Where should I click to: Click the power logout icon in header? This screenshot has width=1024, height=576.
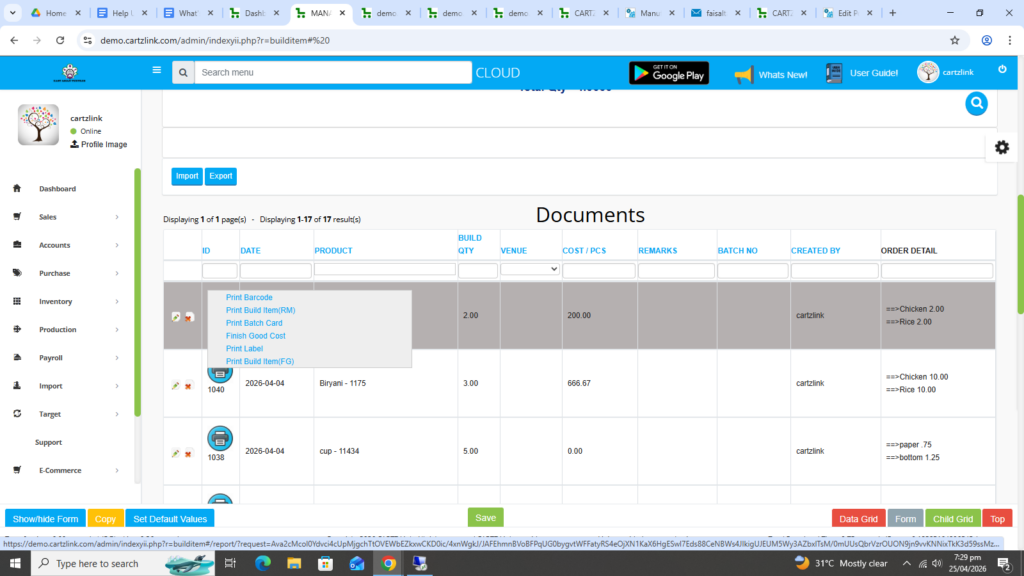(1002, 69)
